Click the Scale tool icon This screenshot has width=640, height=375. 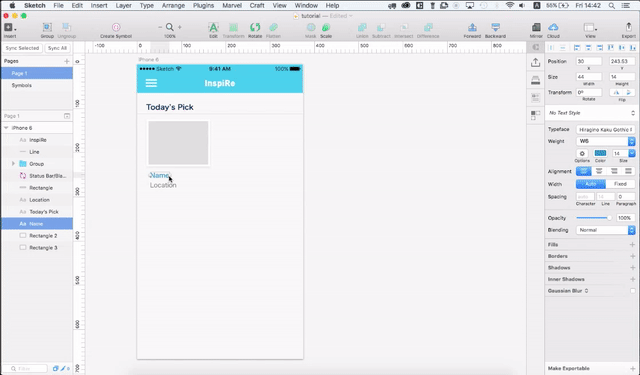326,27
